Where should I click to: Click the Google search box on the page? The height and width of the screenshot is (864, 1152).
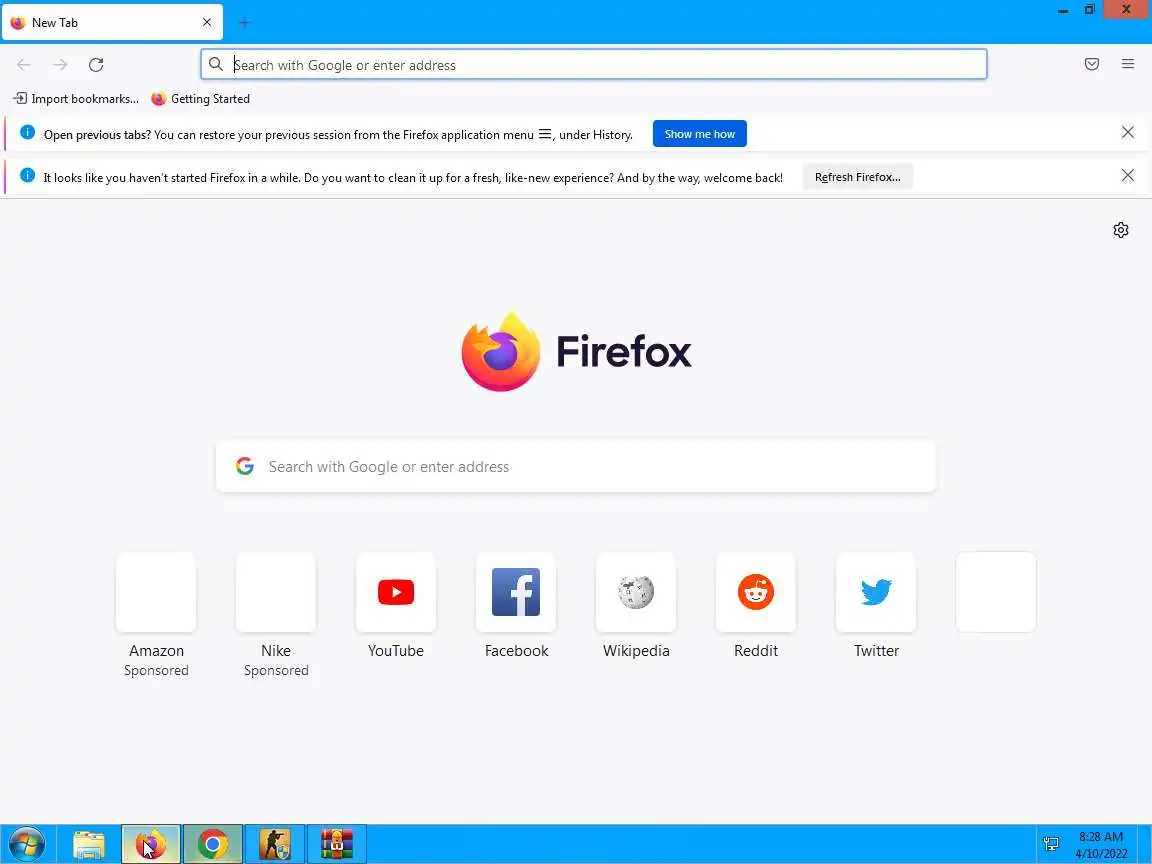click(x=576, y=467)
